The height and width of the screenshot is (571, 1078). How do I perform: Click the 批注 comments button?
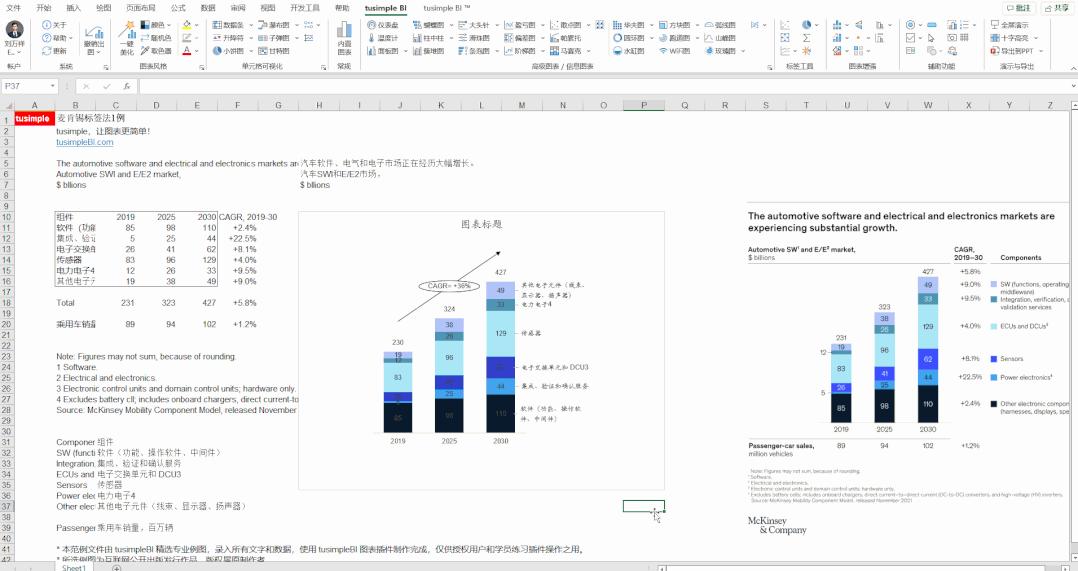(1019, 8)
